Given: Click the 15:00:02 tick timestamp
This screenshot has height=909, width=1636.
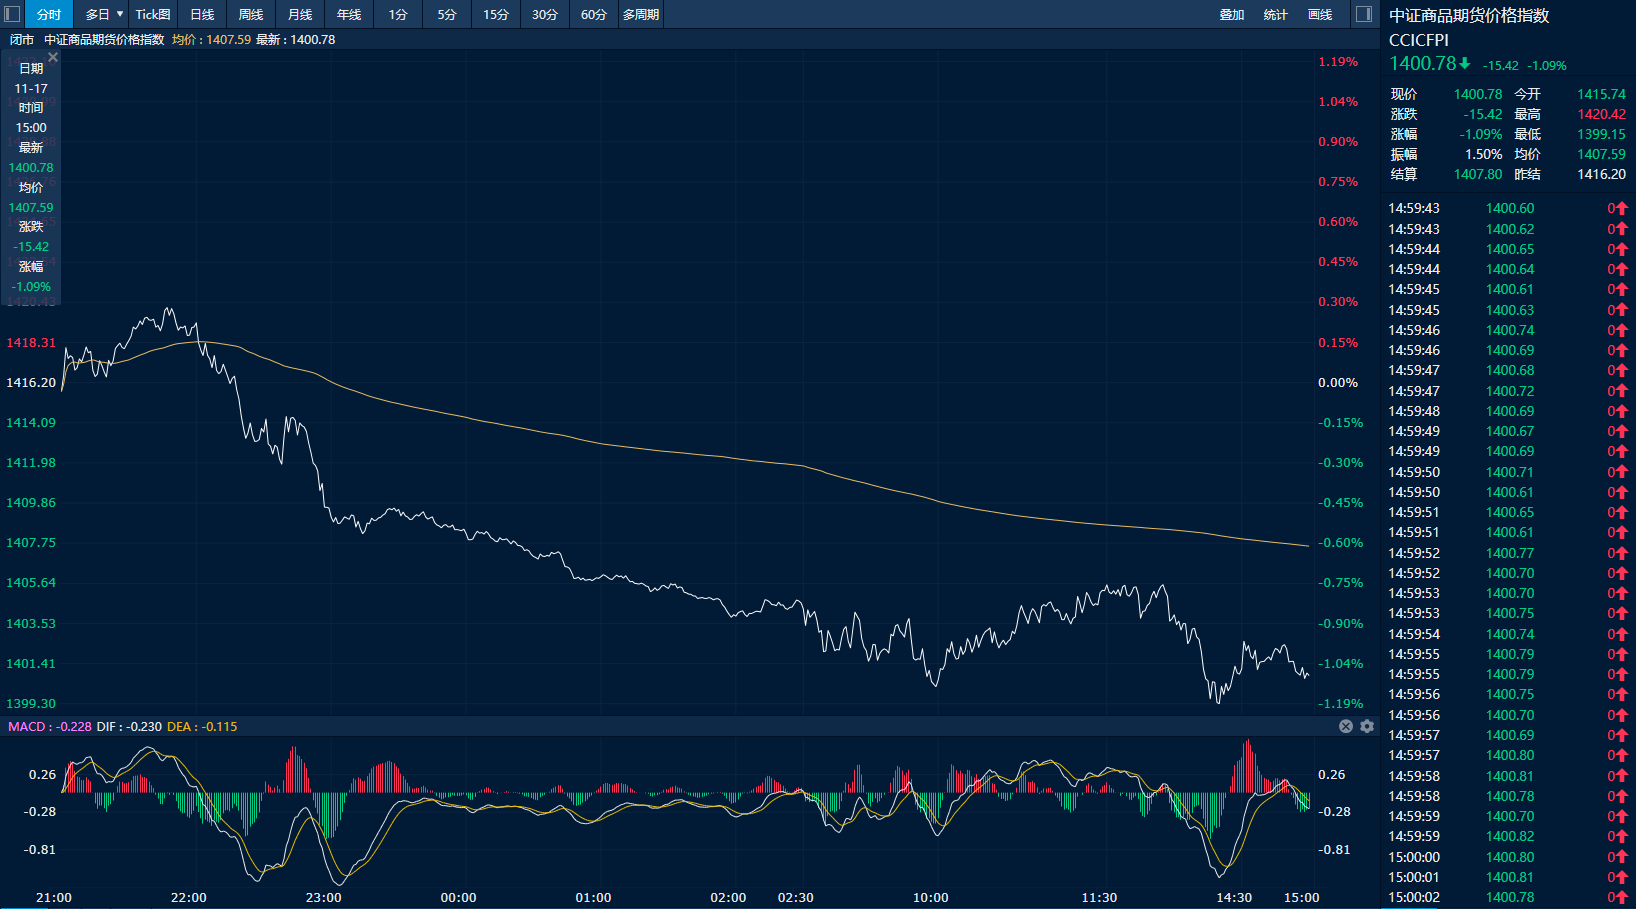Looking at the screenshot, I should pyautogui.click(x=1414, y=897).
